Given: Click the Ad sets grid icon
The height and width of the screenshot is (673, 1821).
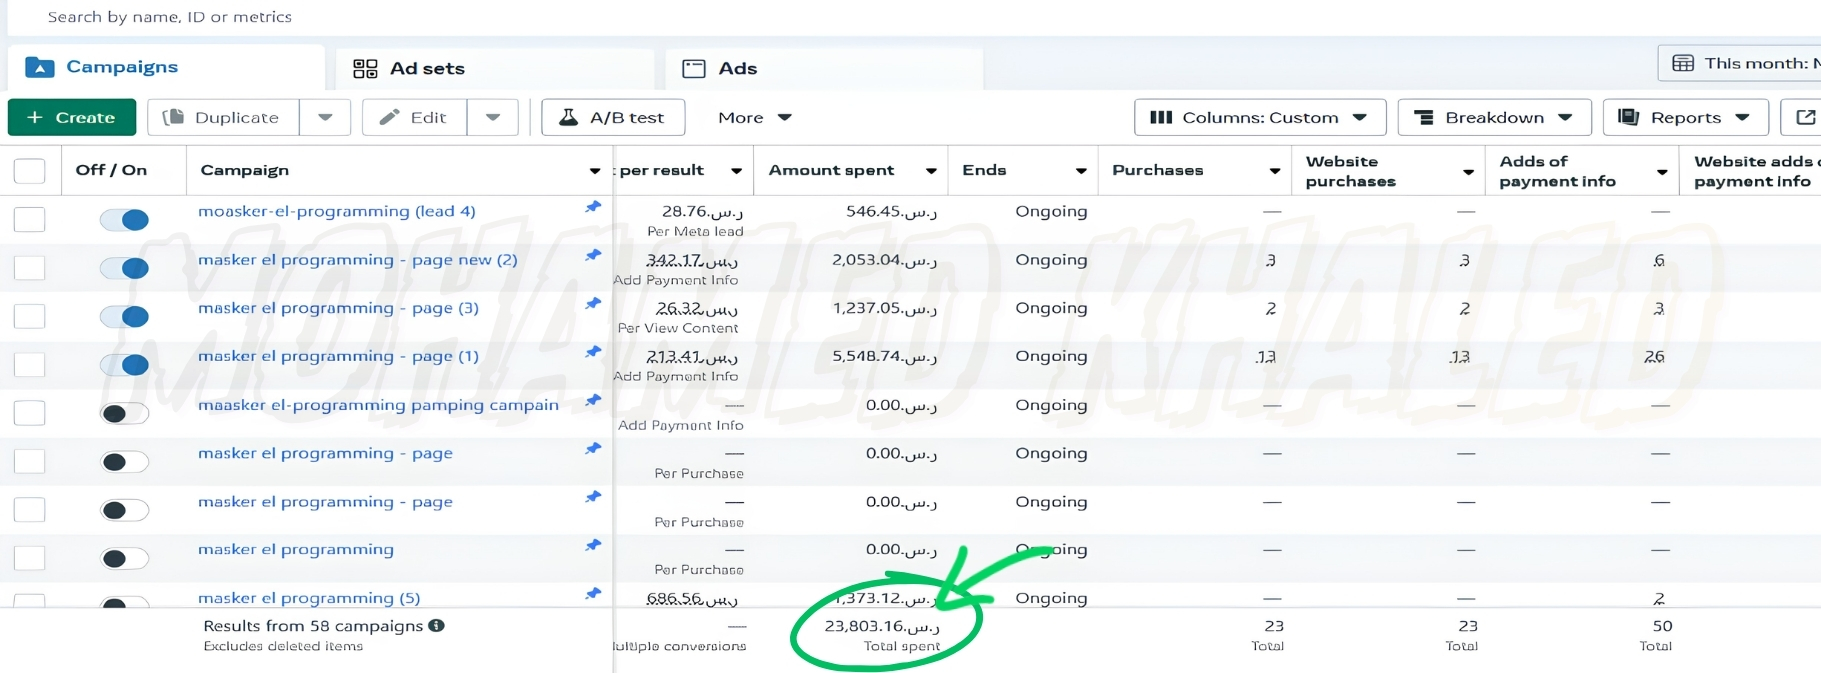Looking at the screenshot, I should 365,68.
